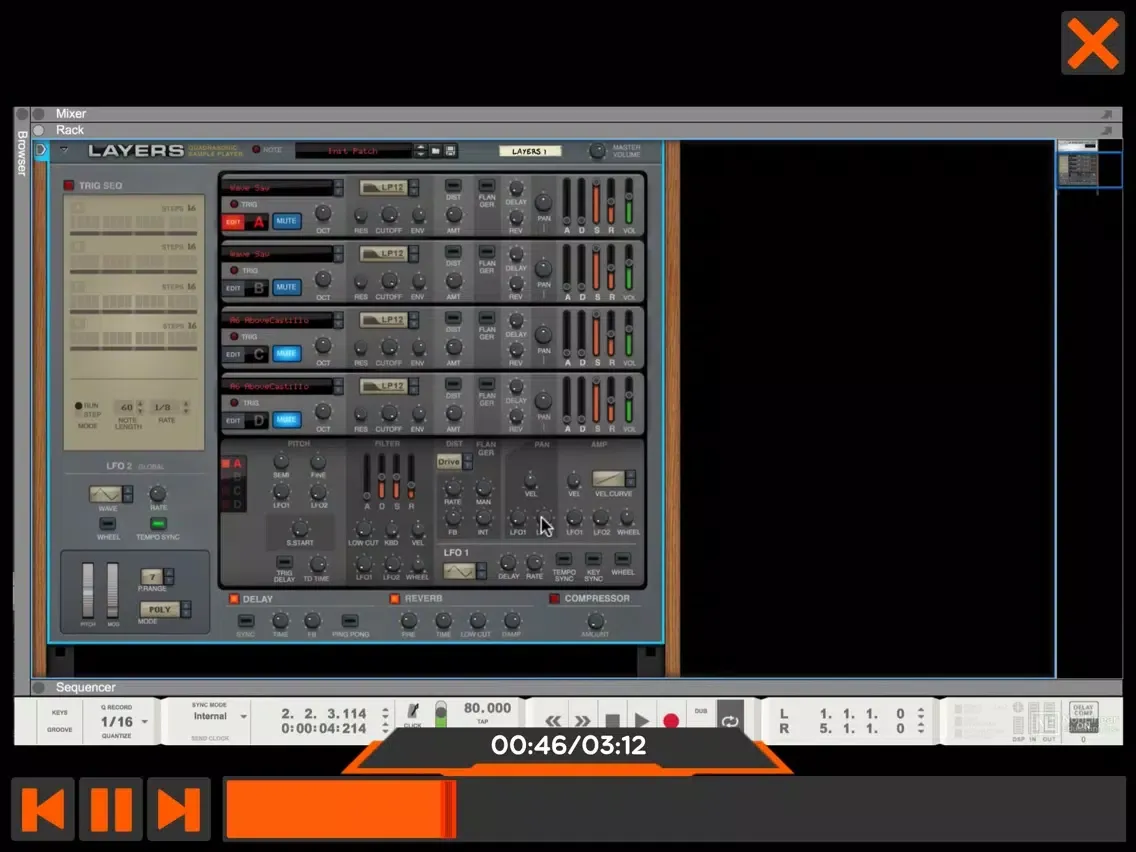Open the 1/16 quantize dropdown
Image resolution: width=1136 pixels, height=852 pixels.
click(125, 722)
